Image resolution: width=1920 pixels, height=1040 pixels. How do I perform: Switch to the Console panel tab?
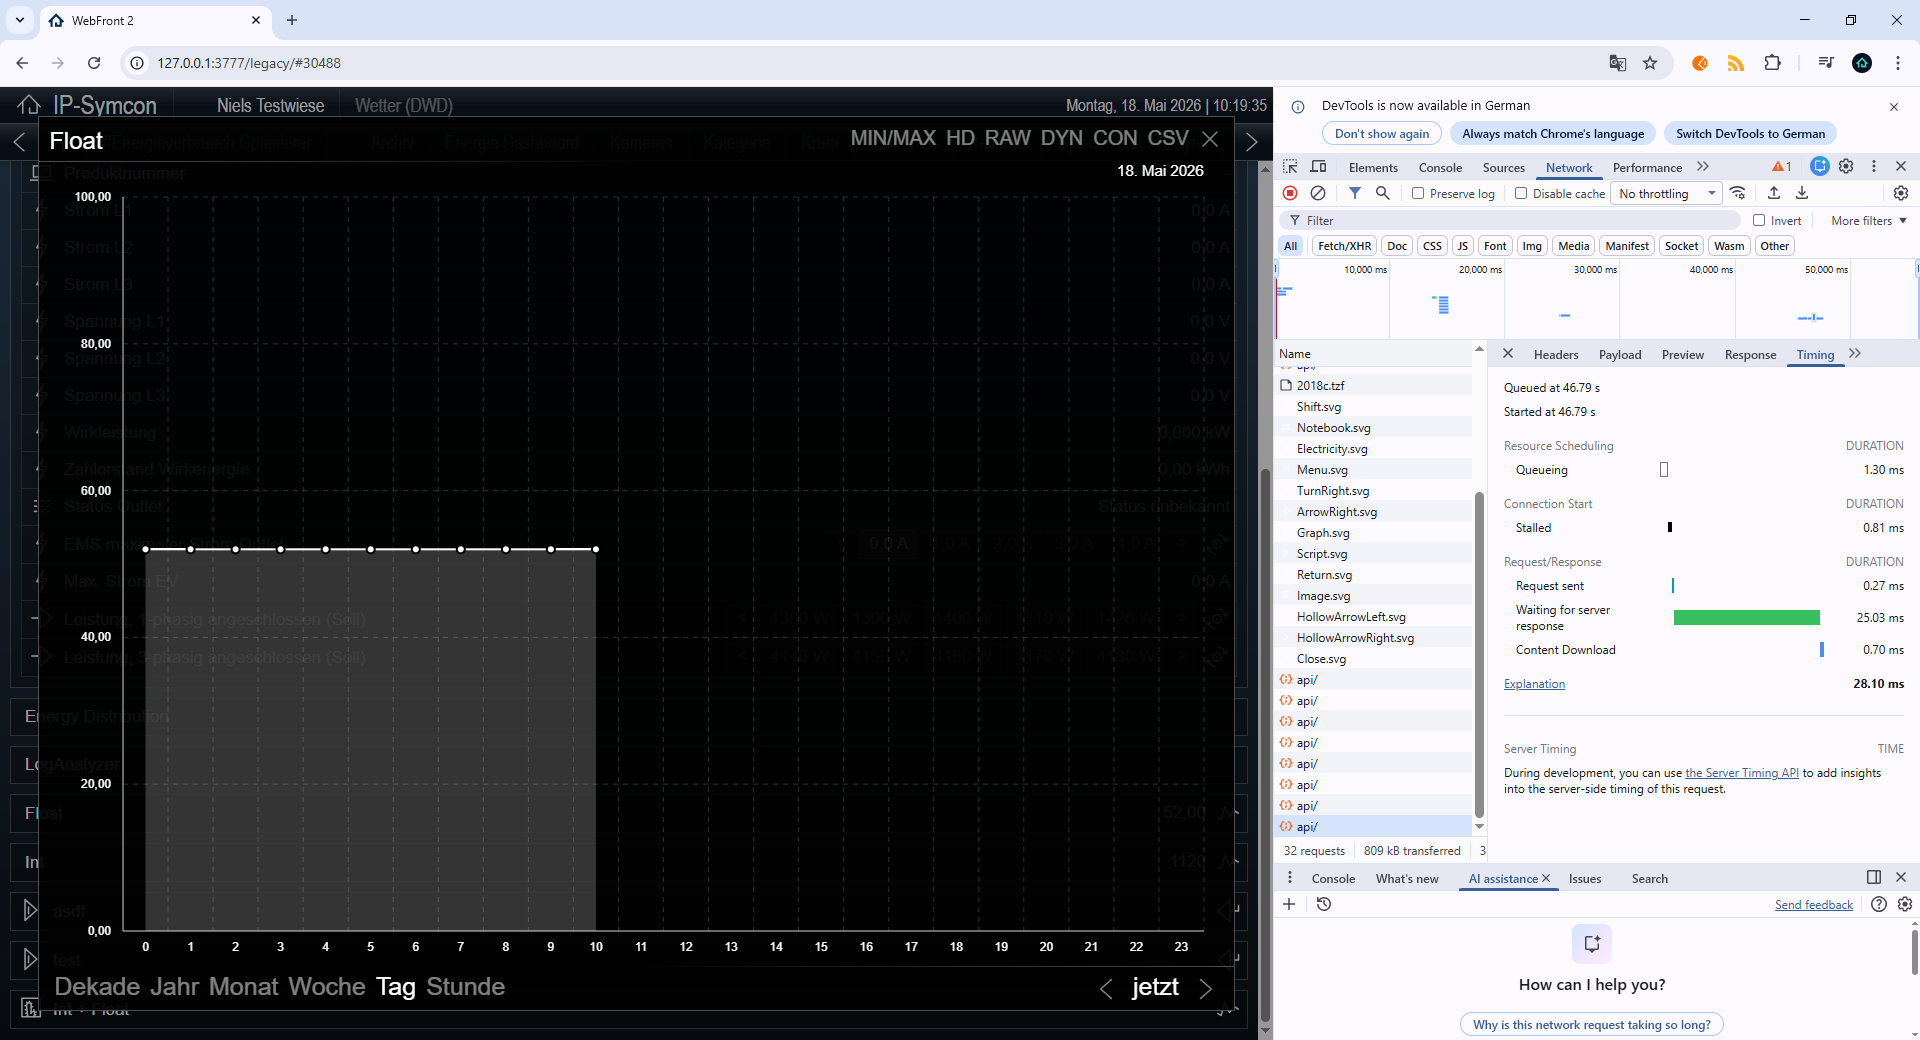(1440, 167)
